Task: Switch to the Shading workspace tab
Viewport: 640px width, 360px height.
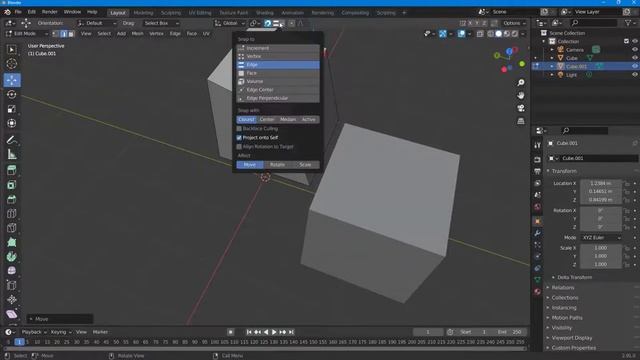Action: pyautogui.click(x=264, y=13)
